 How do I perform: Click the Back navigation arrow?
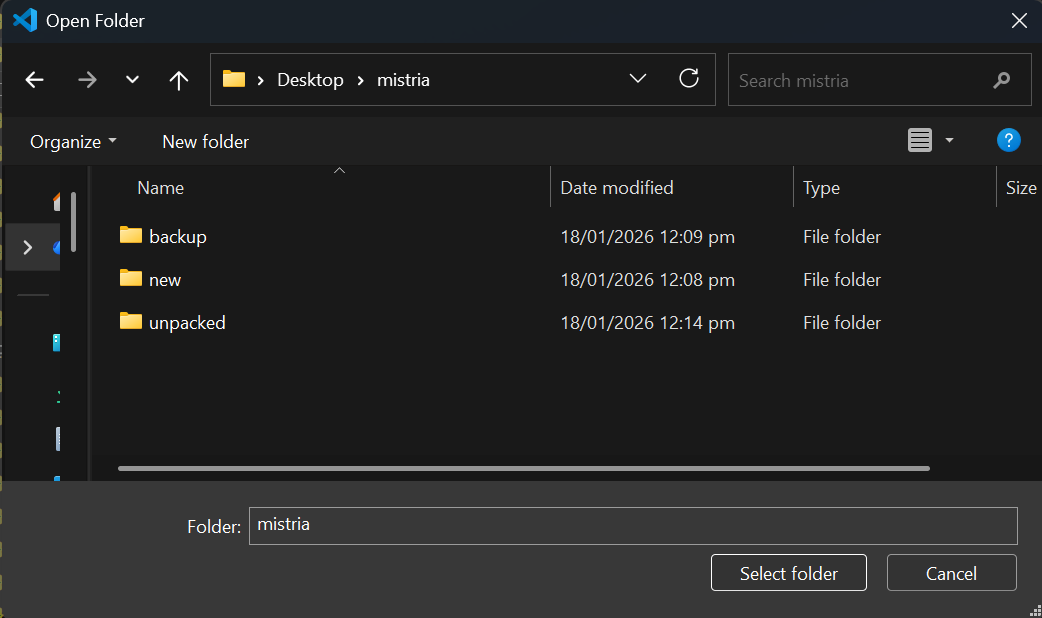pos(35,80)
